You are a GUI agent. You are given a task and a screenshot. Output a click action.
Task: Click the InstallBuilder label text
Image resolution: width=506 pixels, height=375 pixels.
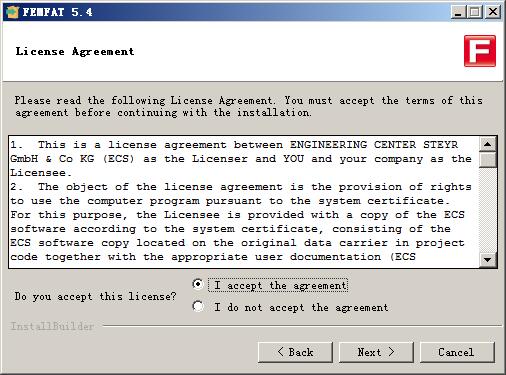point(52,326)
